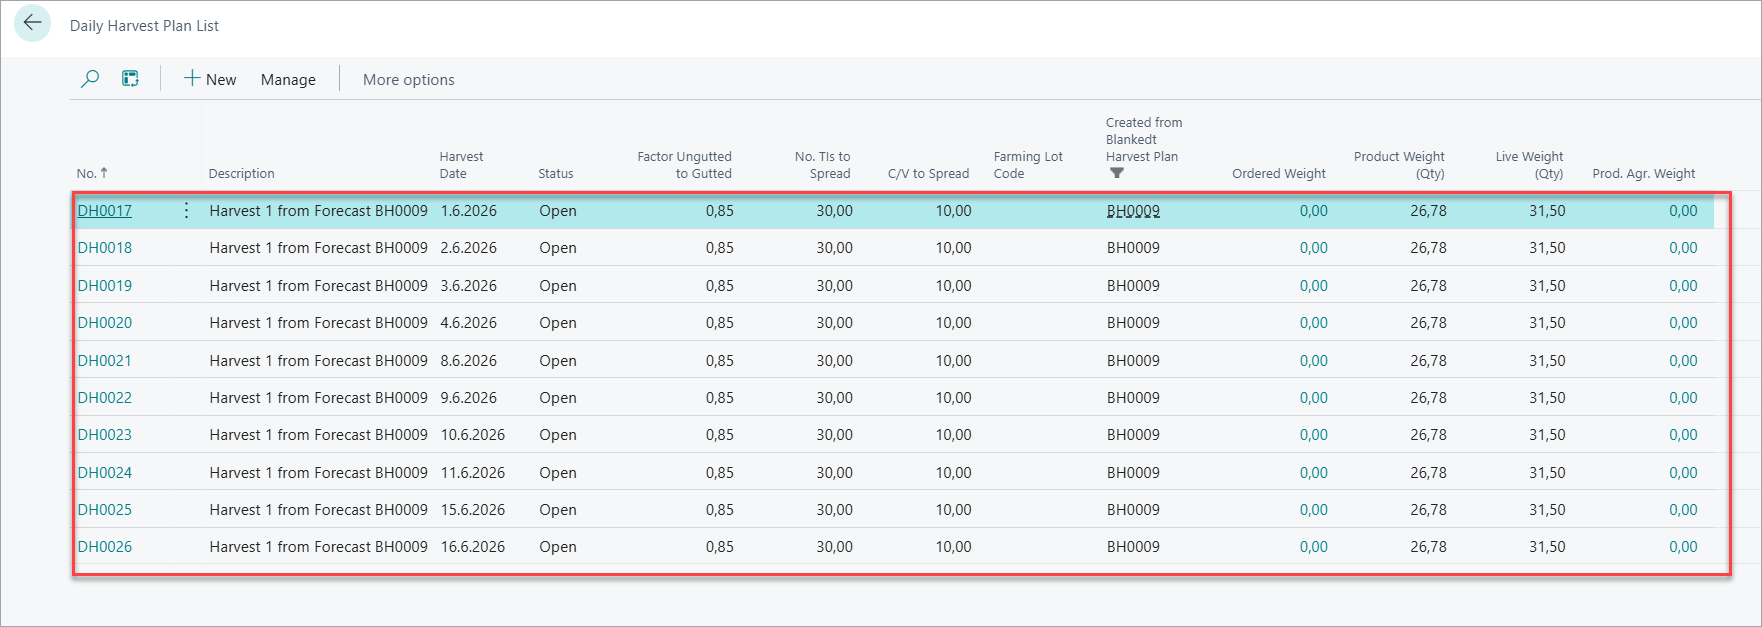Click Live Weight (Qty) column header
1762x627 pixels.
(1529, 165)
